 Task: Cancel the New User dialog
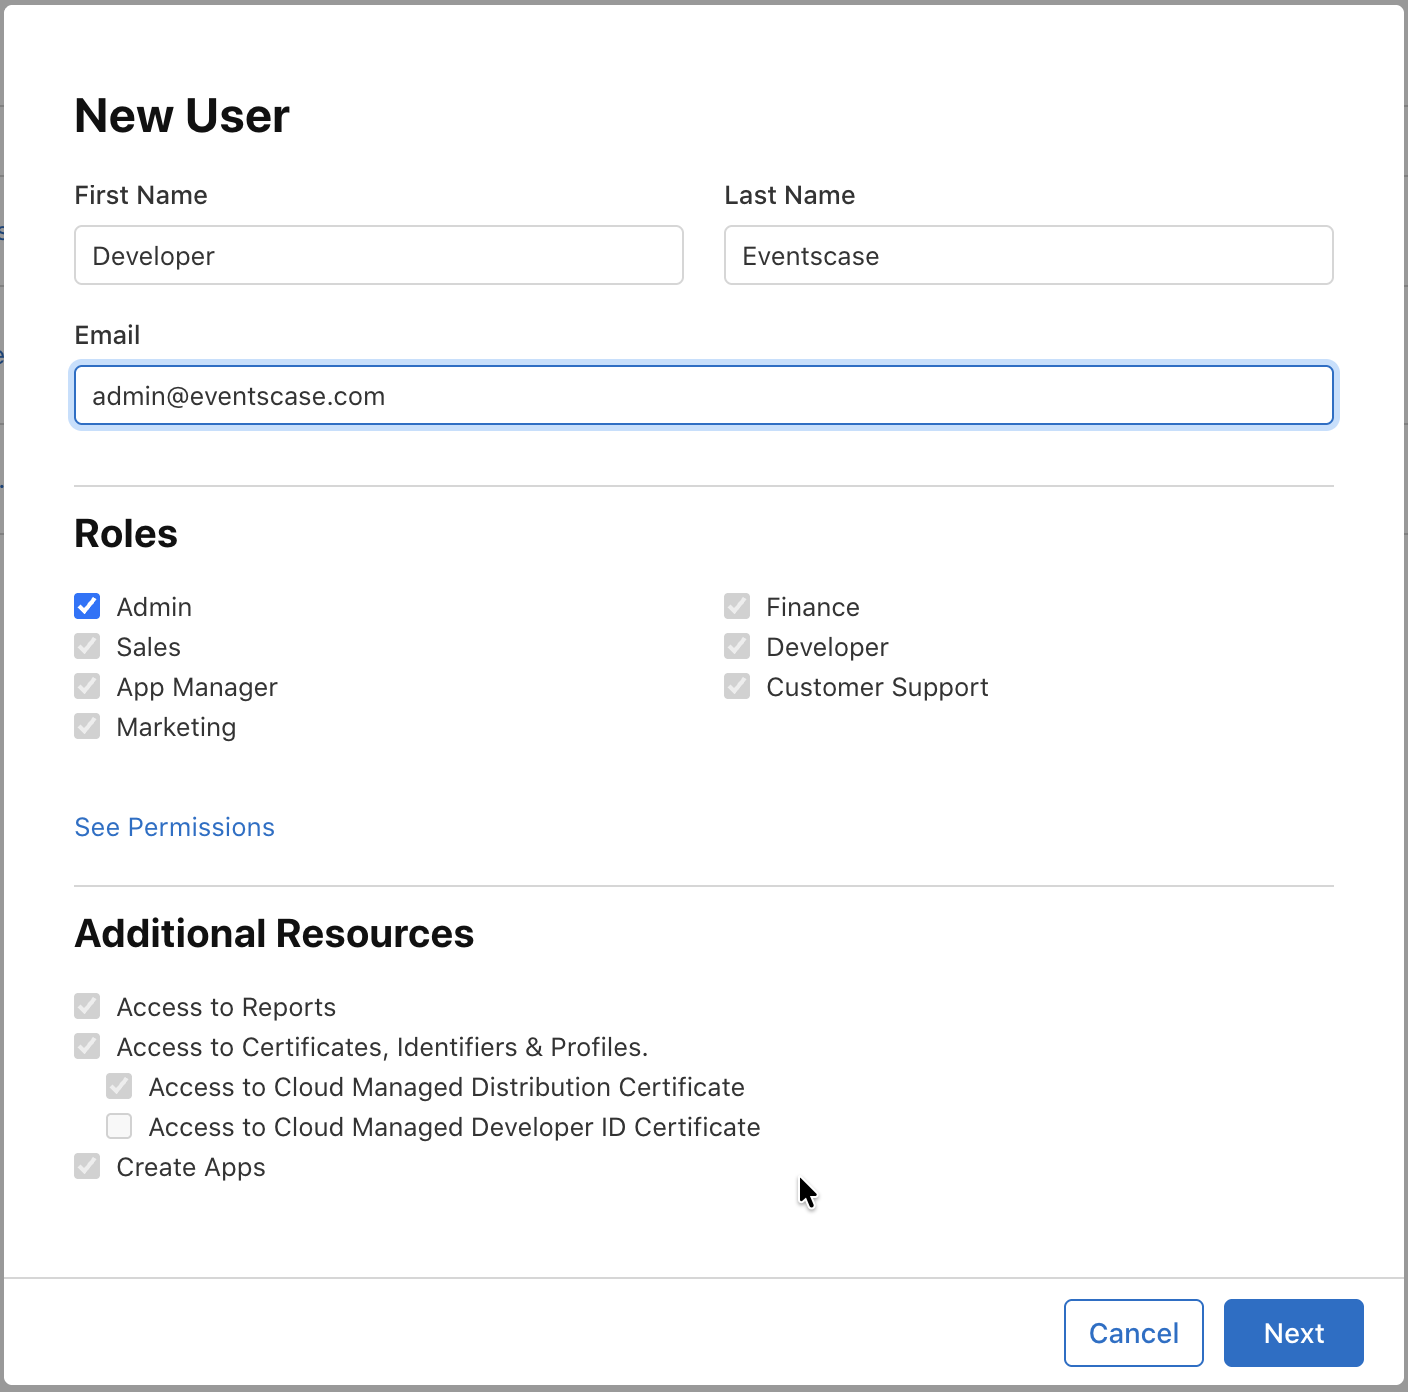[1133, 1333]
